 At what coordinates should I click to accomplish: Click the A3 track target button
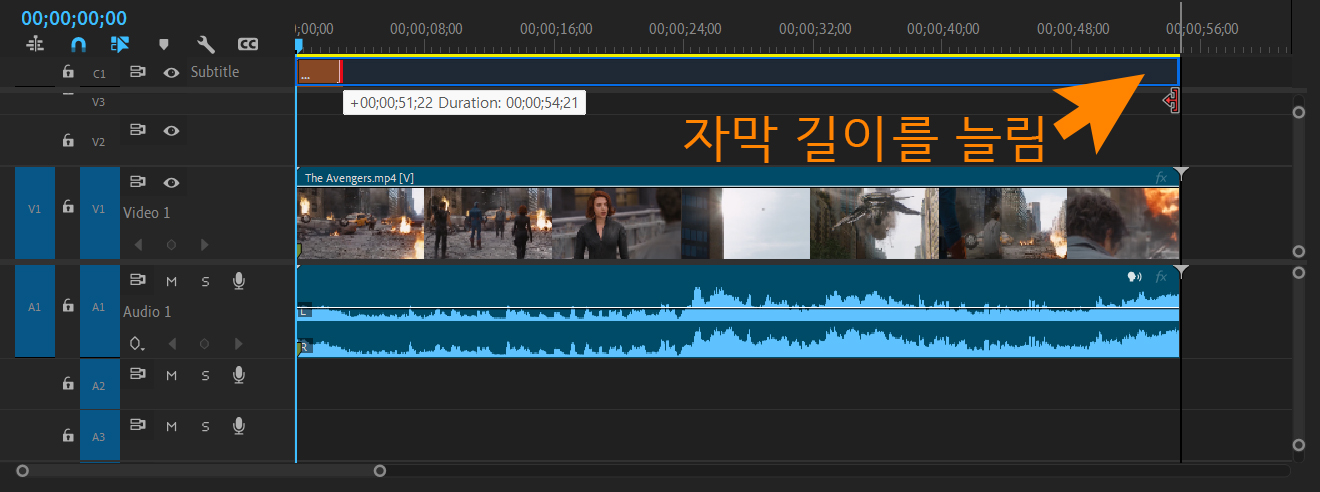click(x=99, y=437)
